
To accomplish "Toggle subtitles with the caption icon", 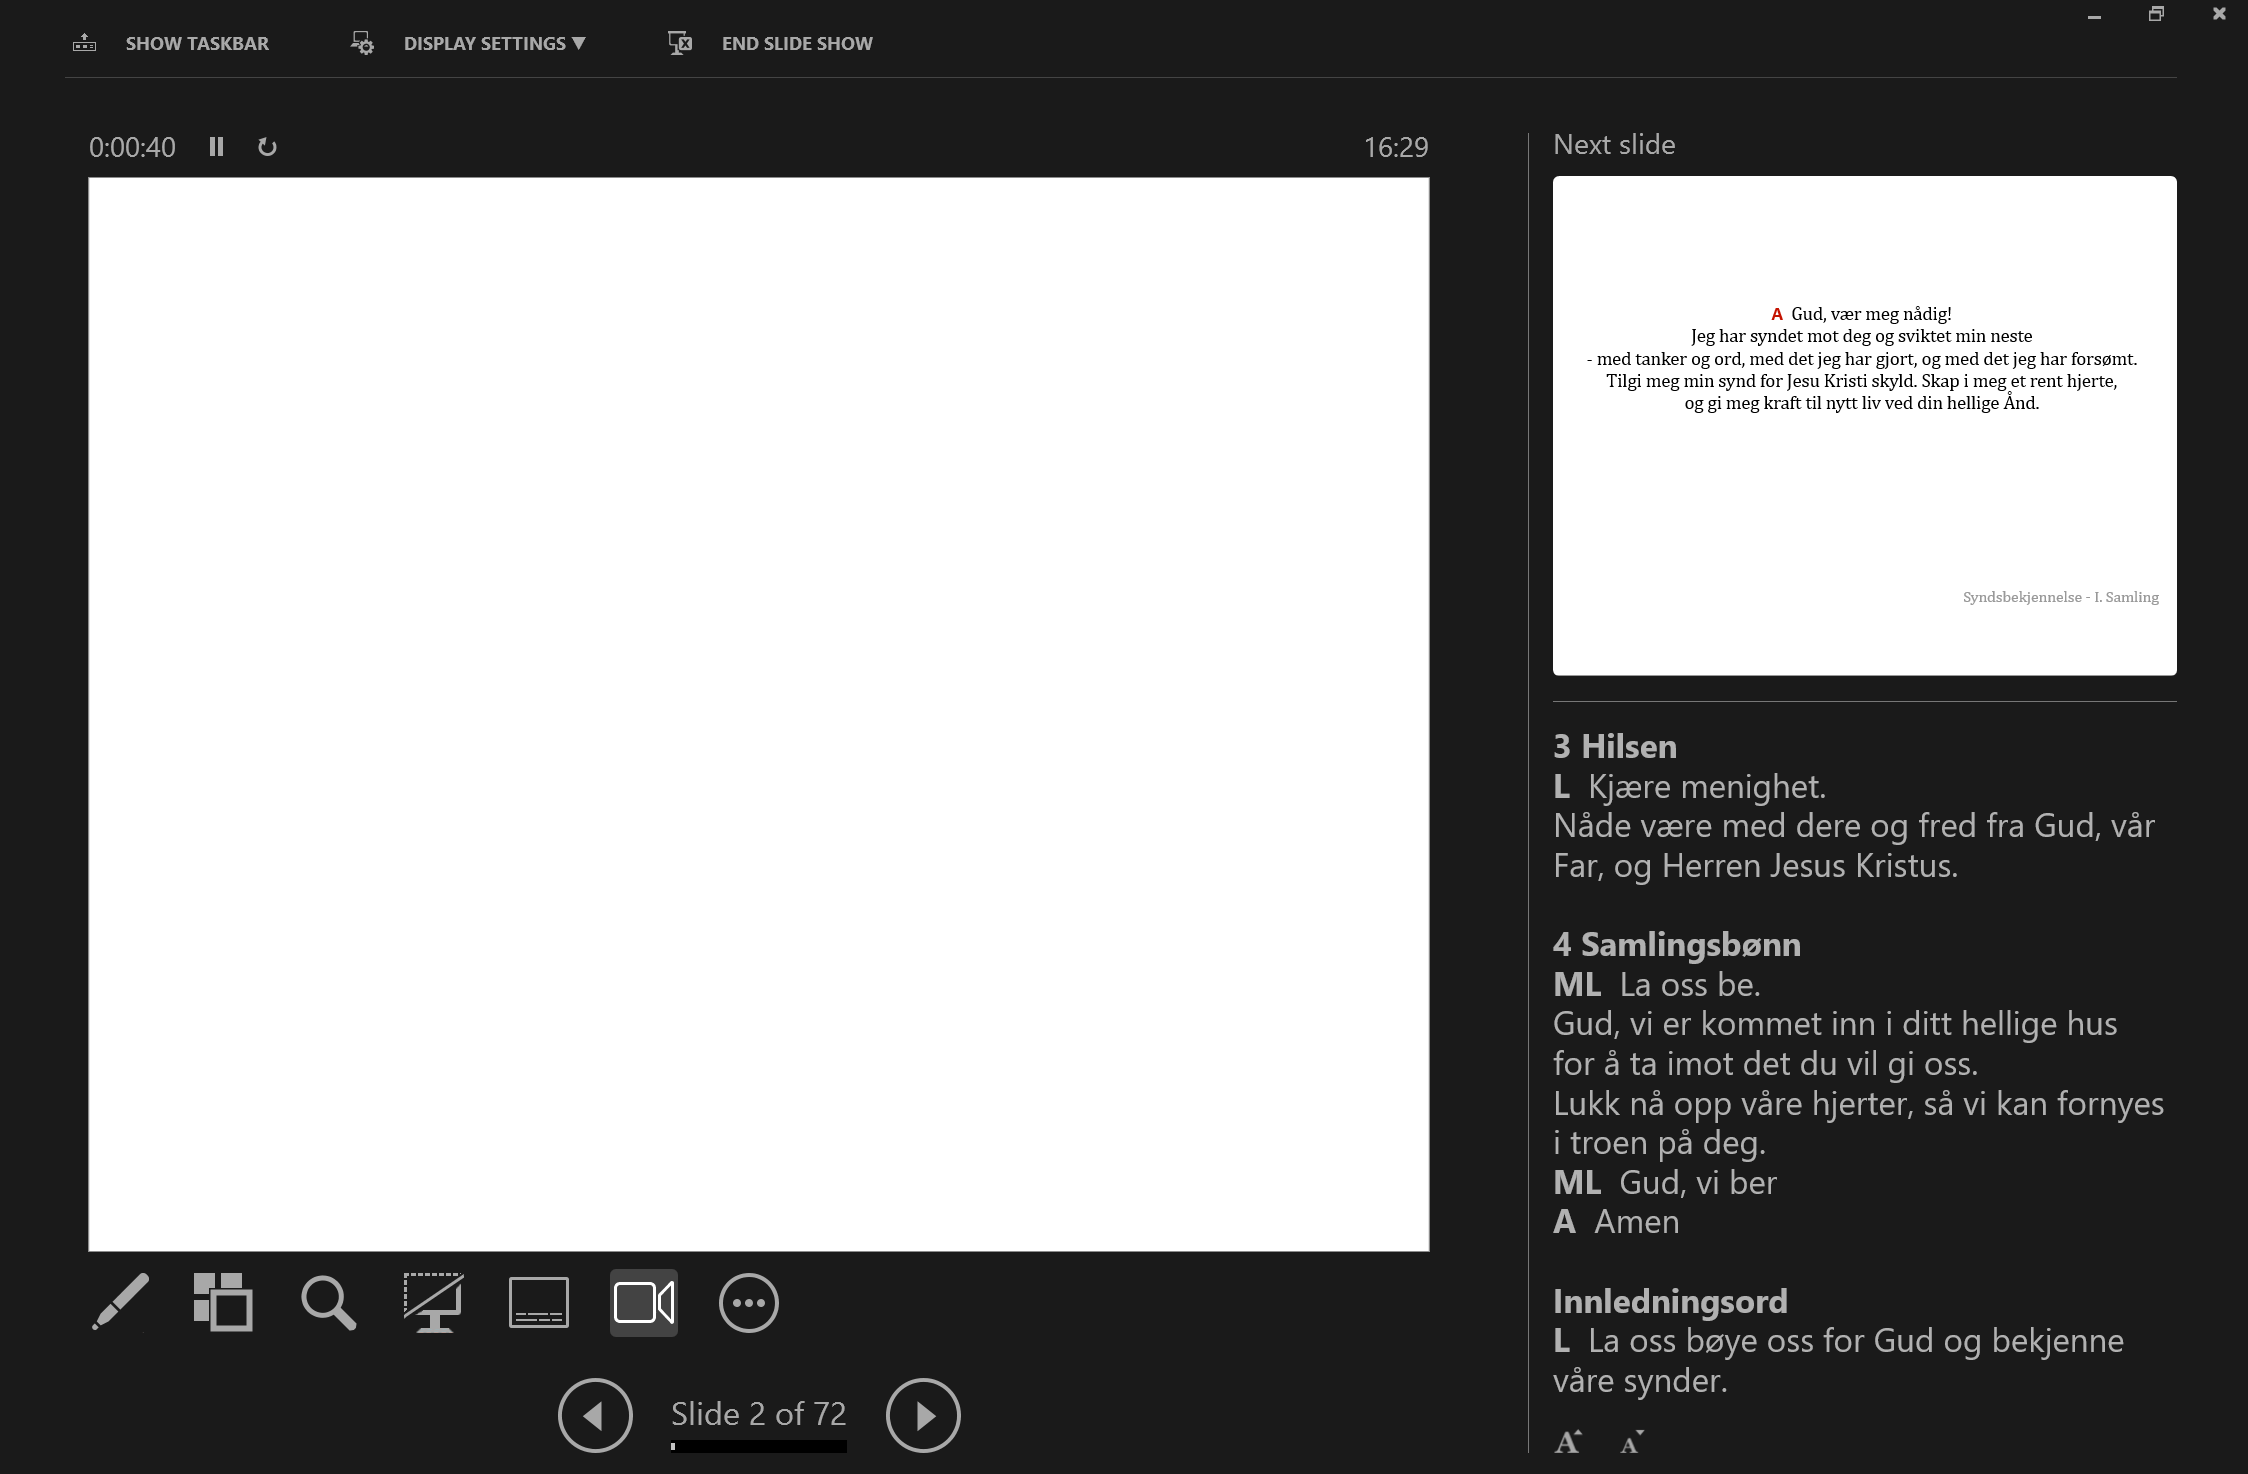I will (539, 1302).
